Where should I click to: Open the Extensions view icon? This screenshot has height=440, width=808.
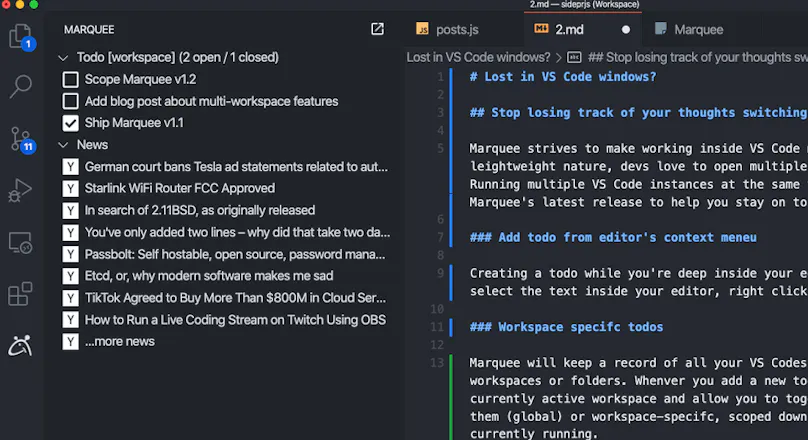click(x=21, y=294)
